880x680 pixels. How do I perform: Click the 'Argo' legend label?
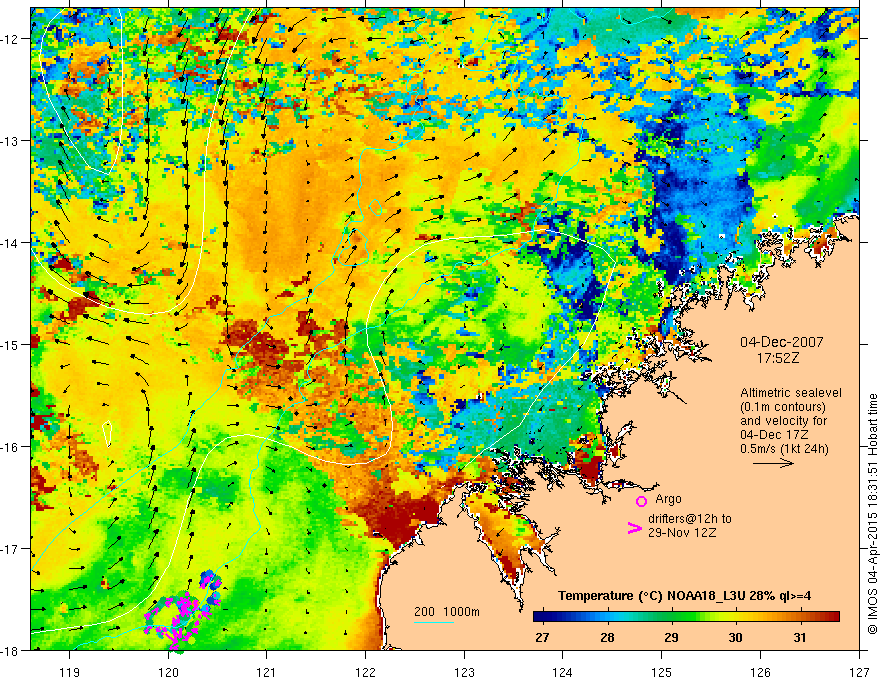(x=668, y=499)
